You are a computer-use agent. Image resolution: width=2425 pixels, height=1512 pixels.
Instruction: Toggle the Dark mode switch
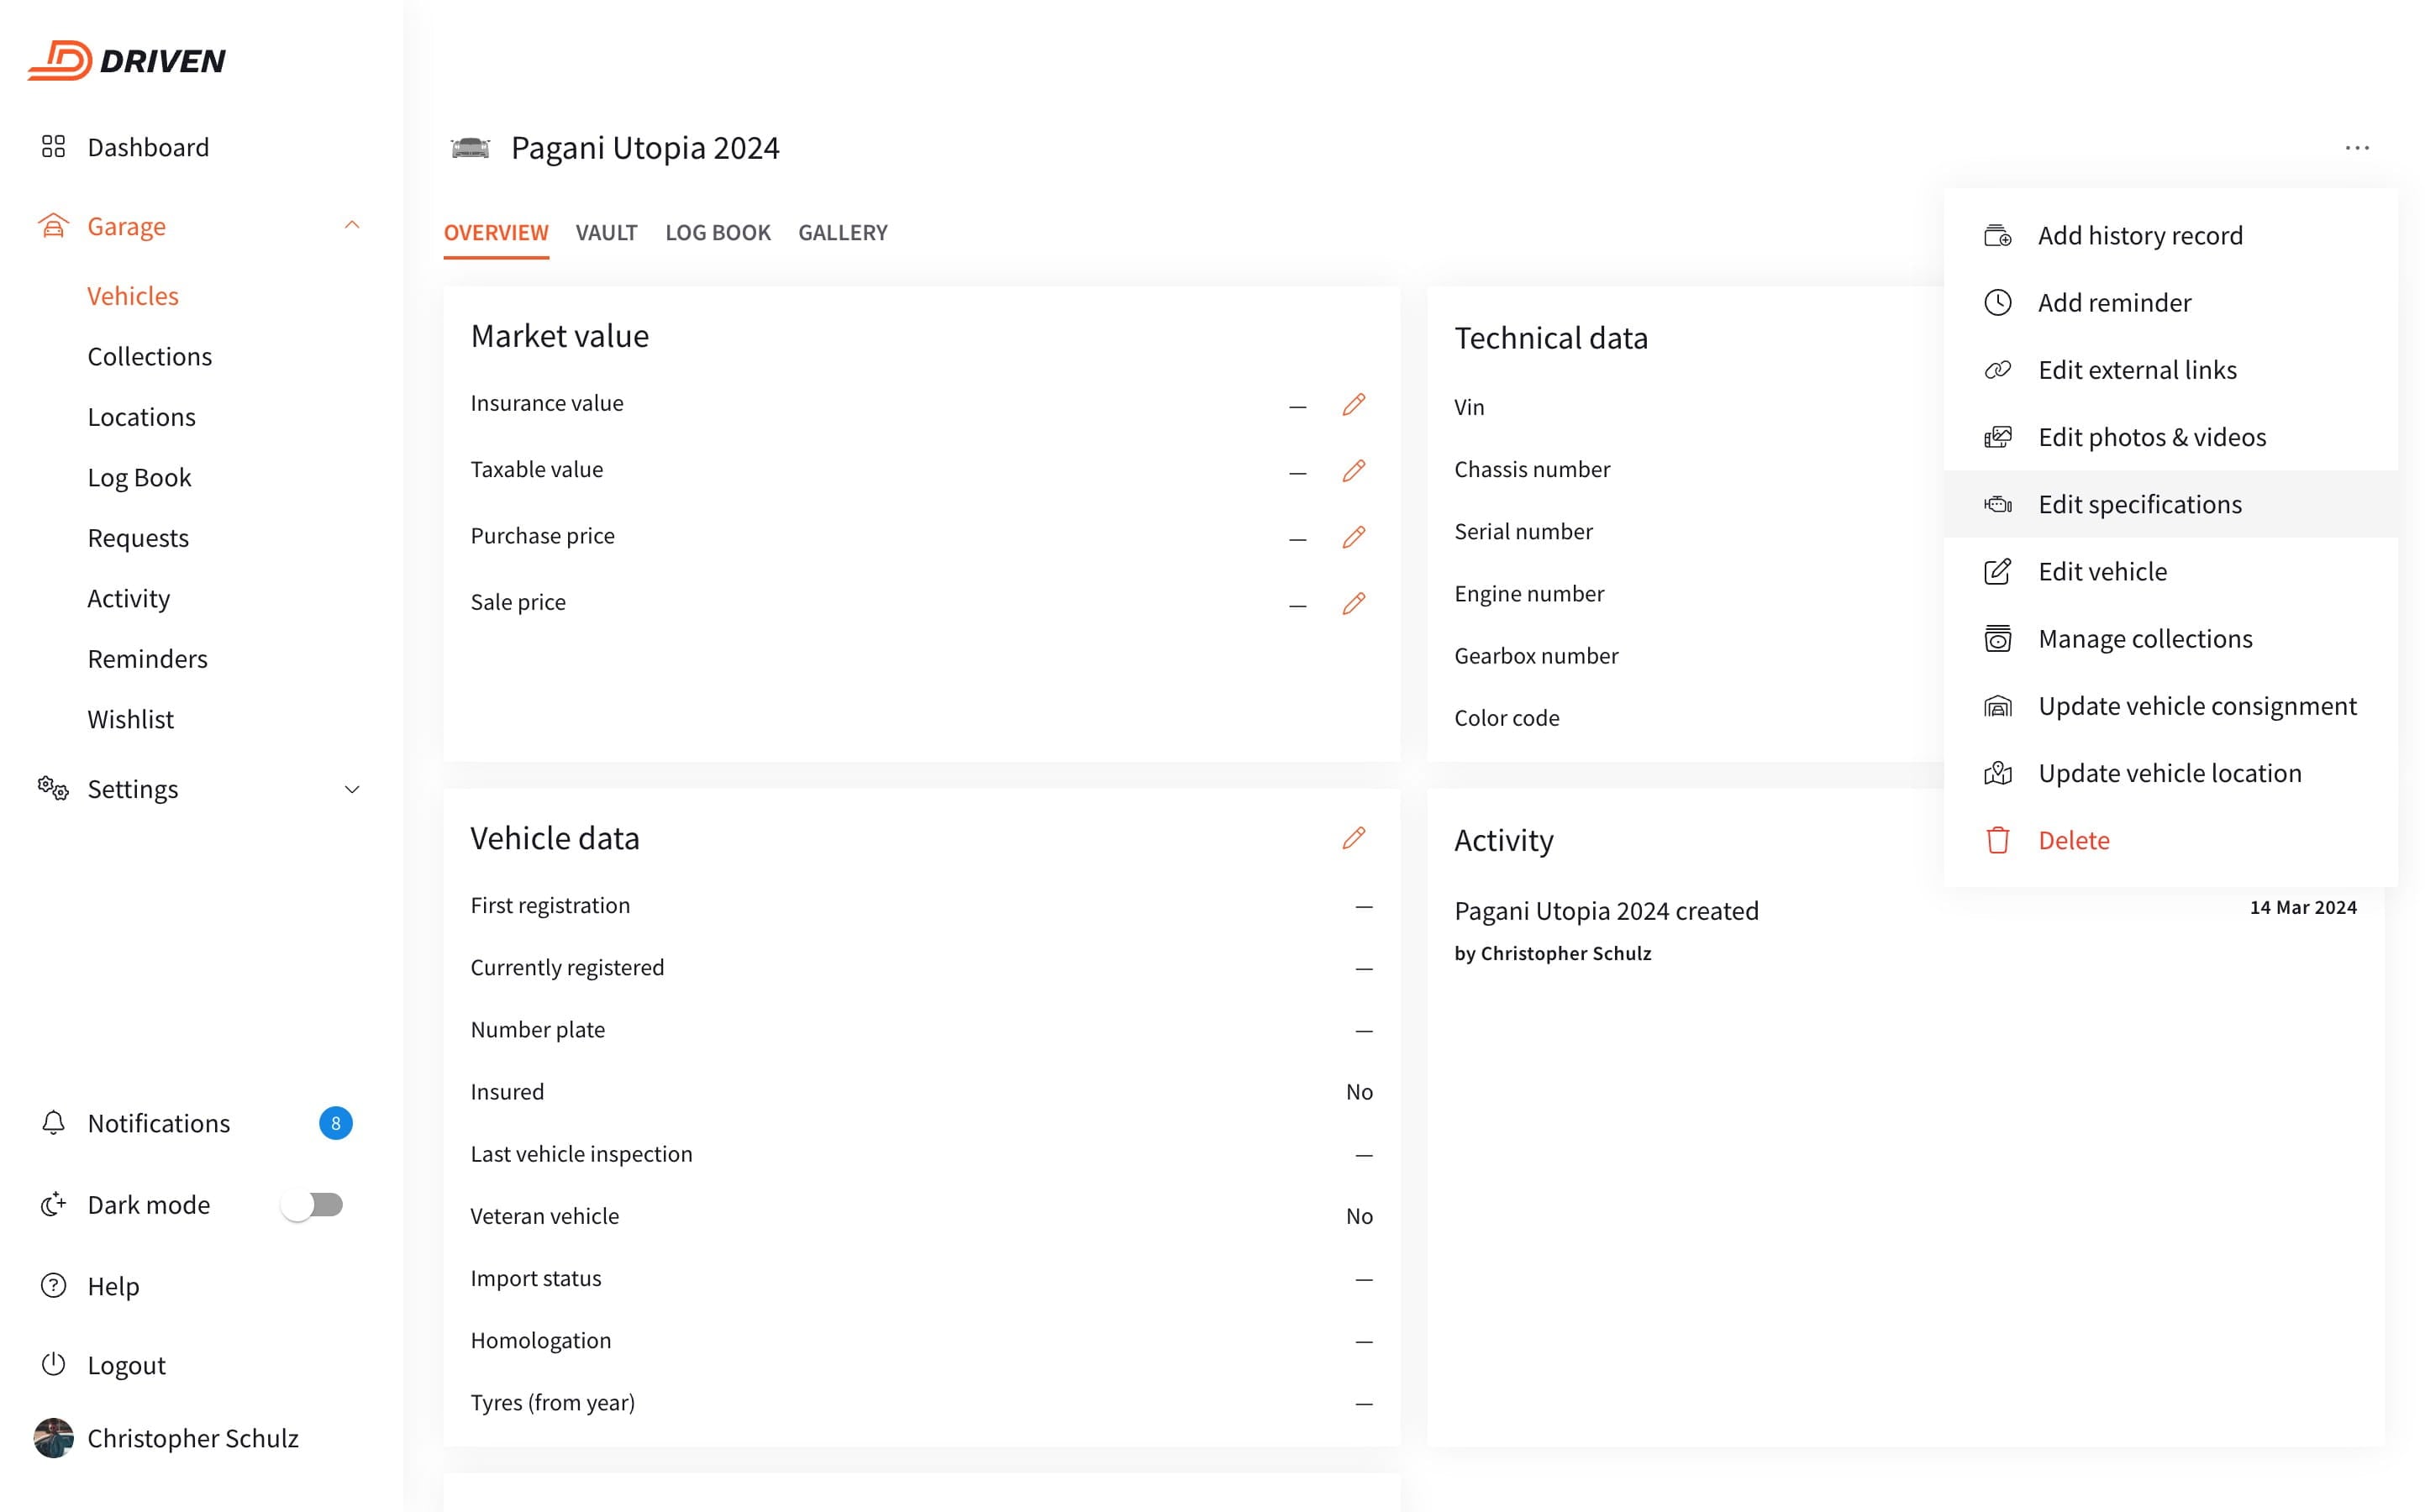click(x=312, y=1204)
